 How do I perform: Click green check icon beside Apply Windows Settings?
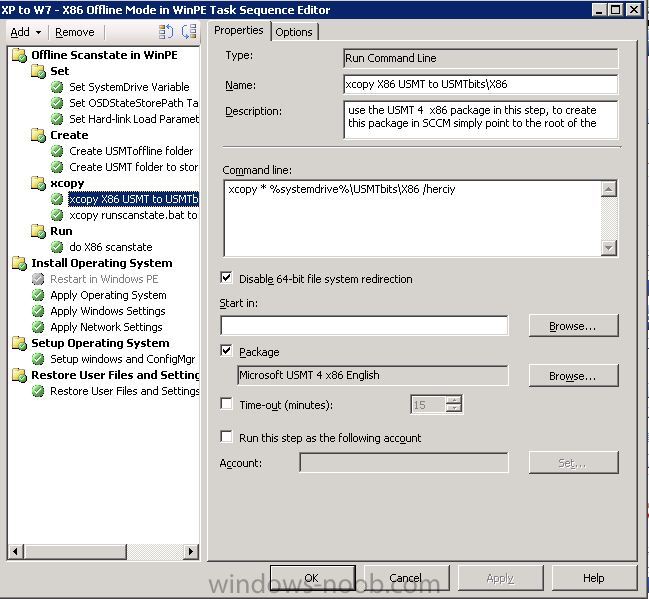point(38,311)
